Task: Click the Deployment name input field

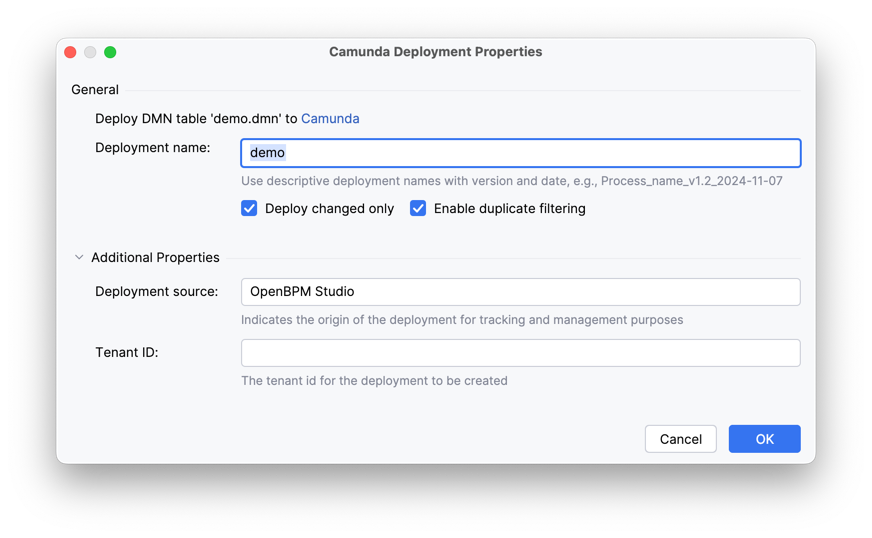Action: 521,153
